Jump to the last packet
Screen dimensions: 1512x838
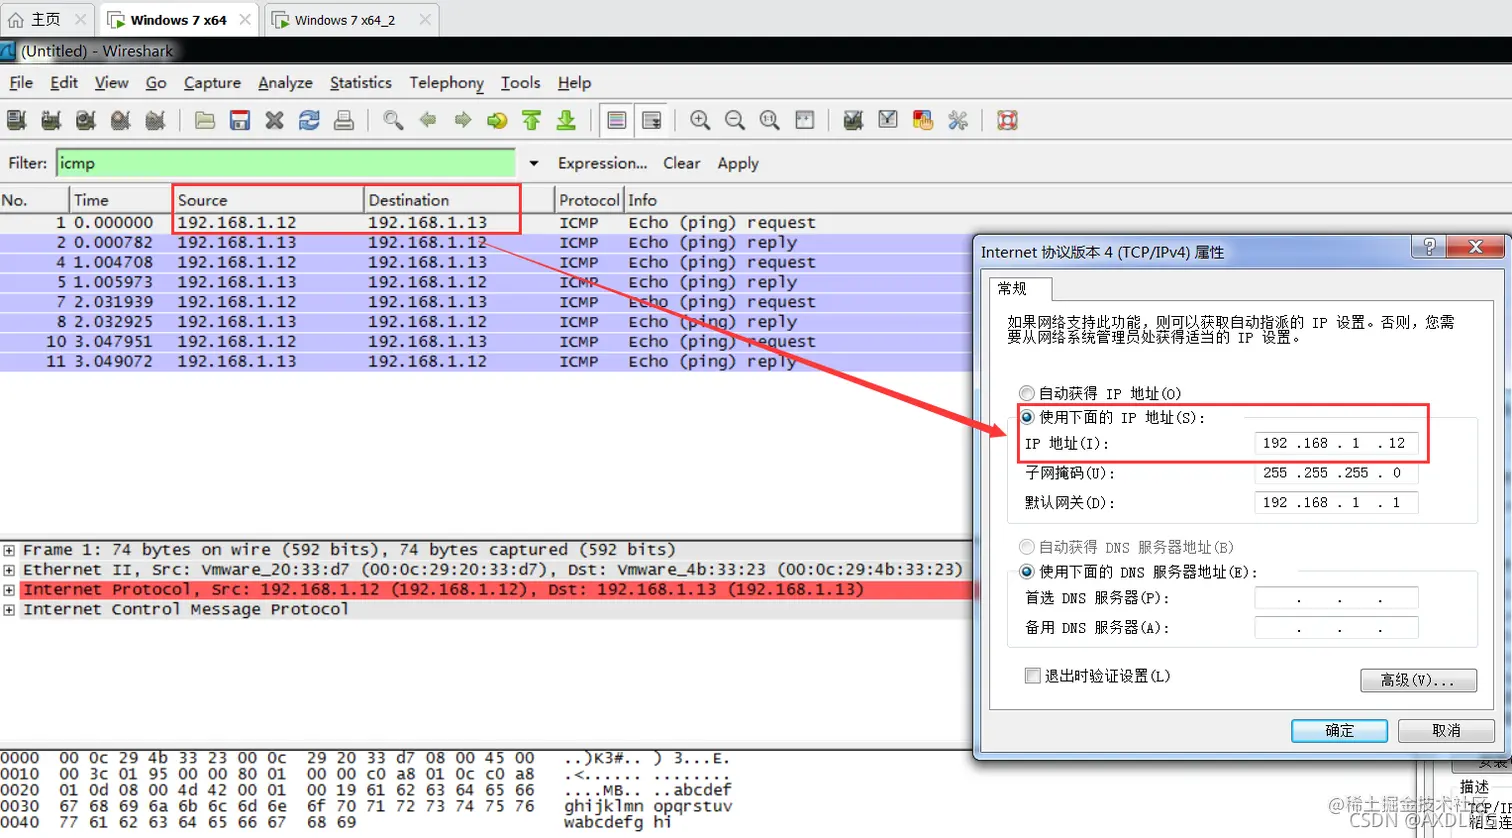coord(567,121)
